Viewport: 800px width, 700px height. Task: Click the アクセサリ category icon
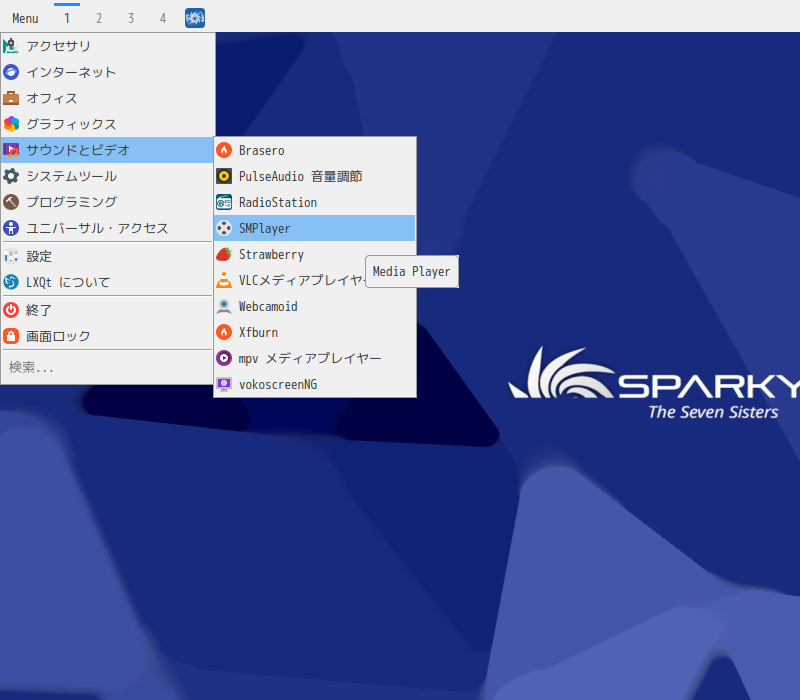pos(11,46)
